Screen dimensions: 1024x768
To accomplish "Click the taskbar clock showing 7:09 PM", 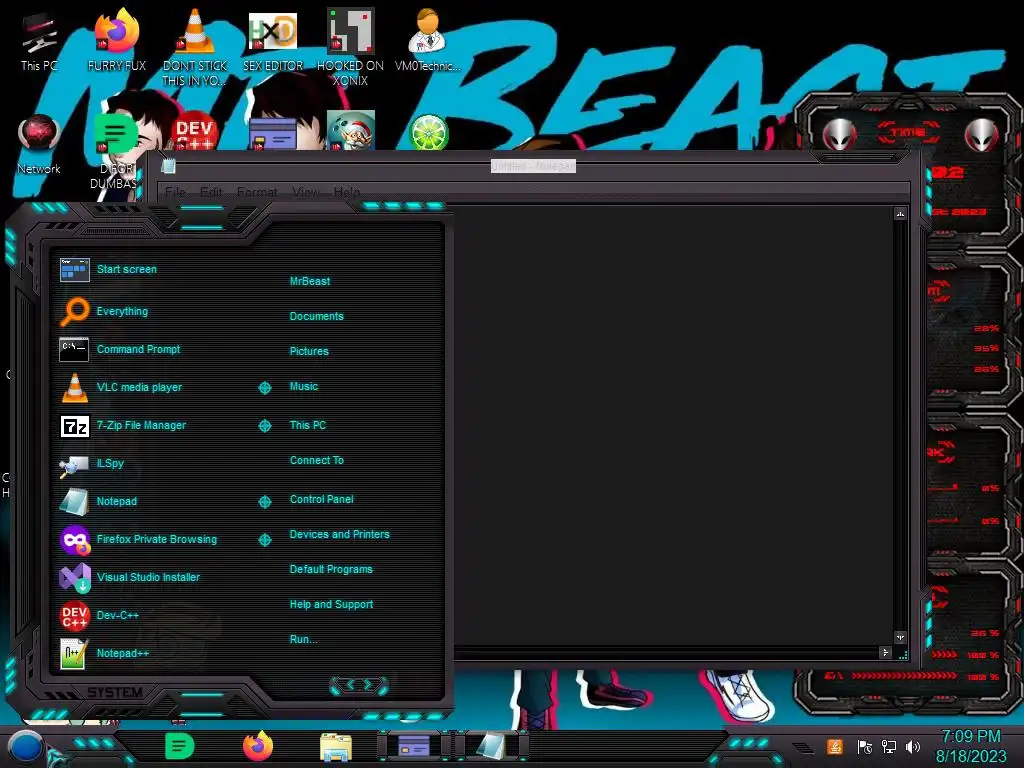I will click(970, 746).
